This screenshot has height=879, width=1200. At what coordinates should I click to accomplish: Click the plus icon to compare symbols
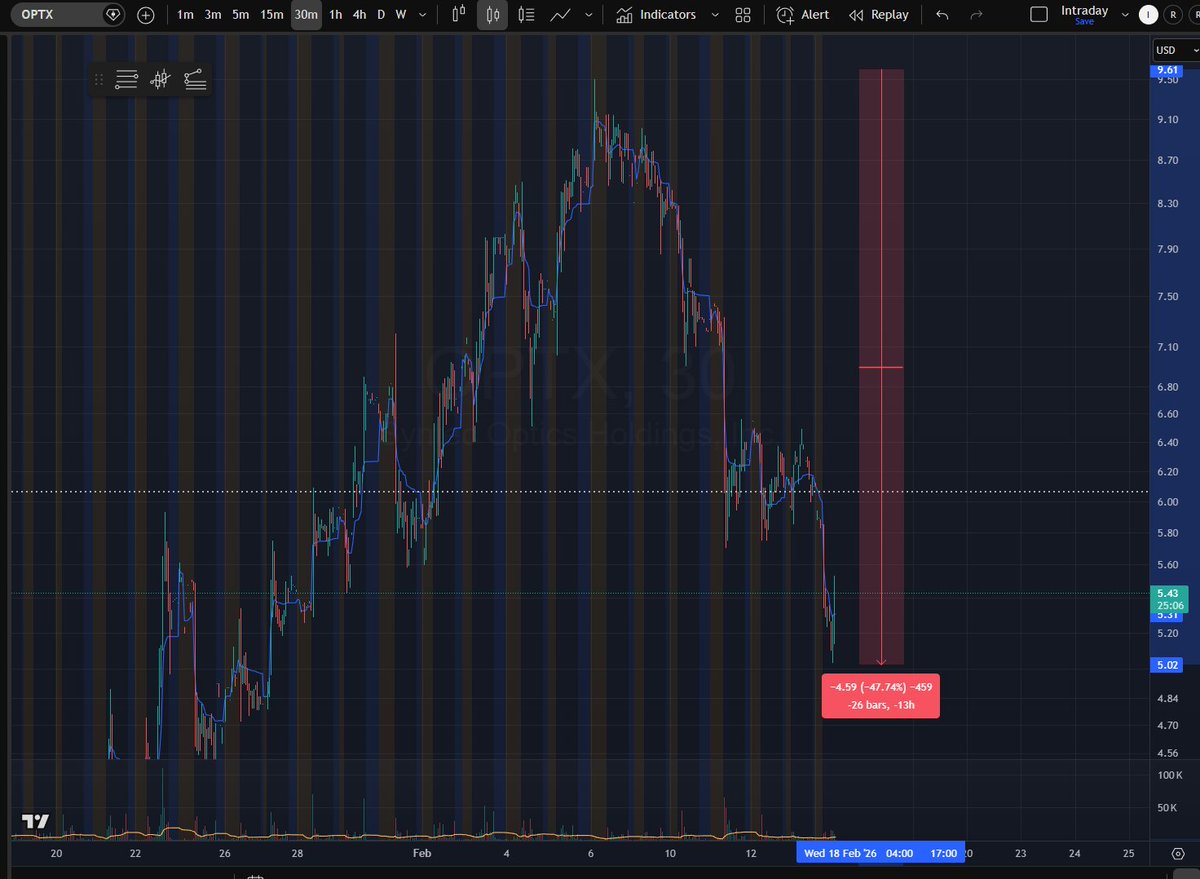146,15
